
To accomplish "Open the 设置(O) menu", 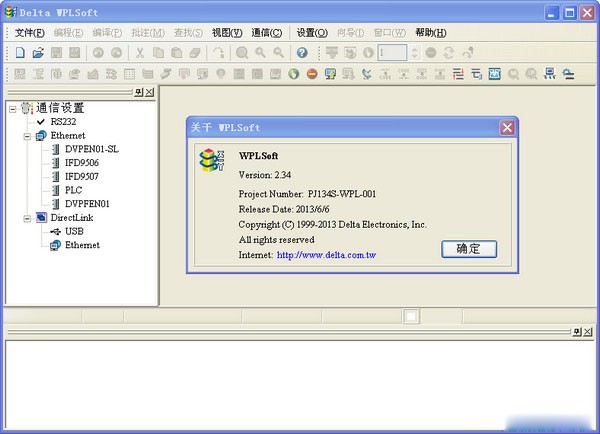I will click(312, 33).
